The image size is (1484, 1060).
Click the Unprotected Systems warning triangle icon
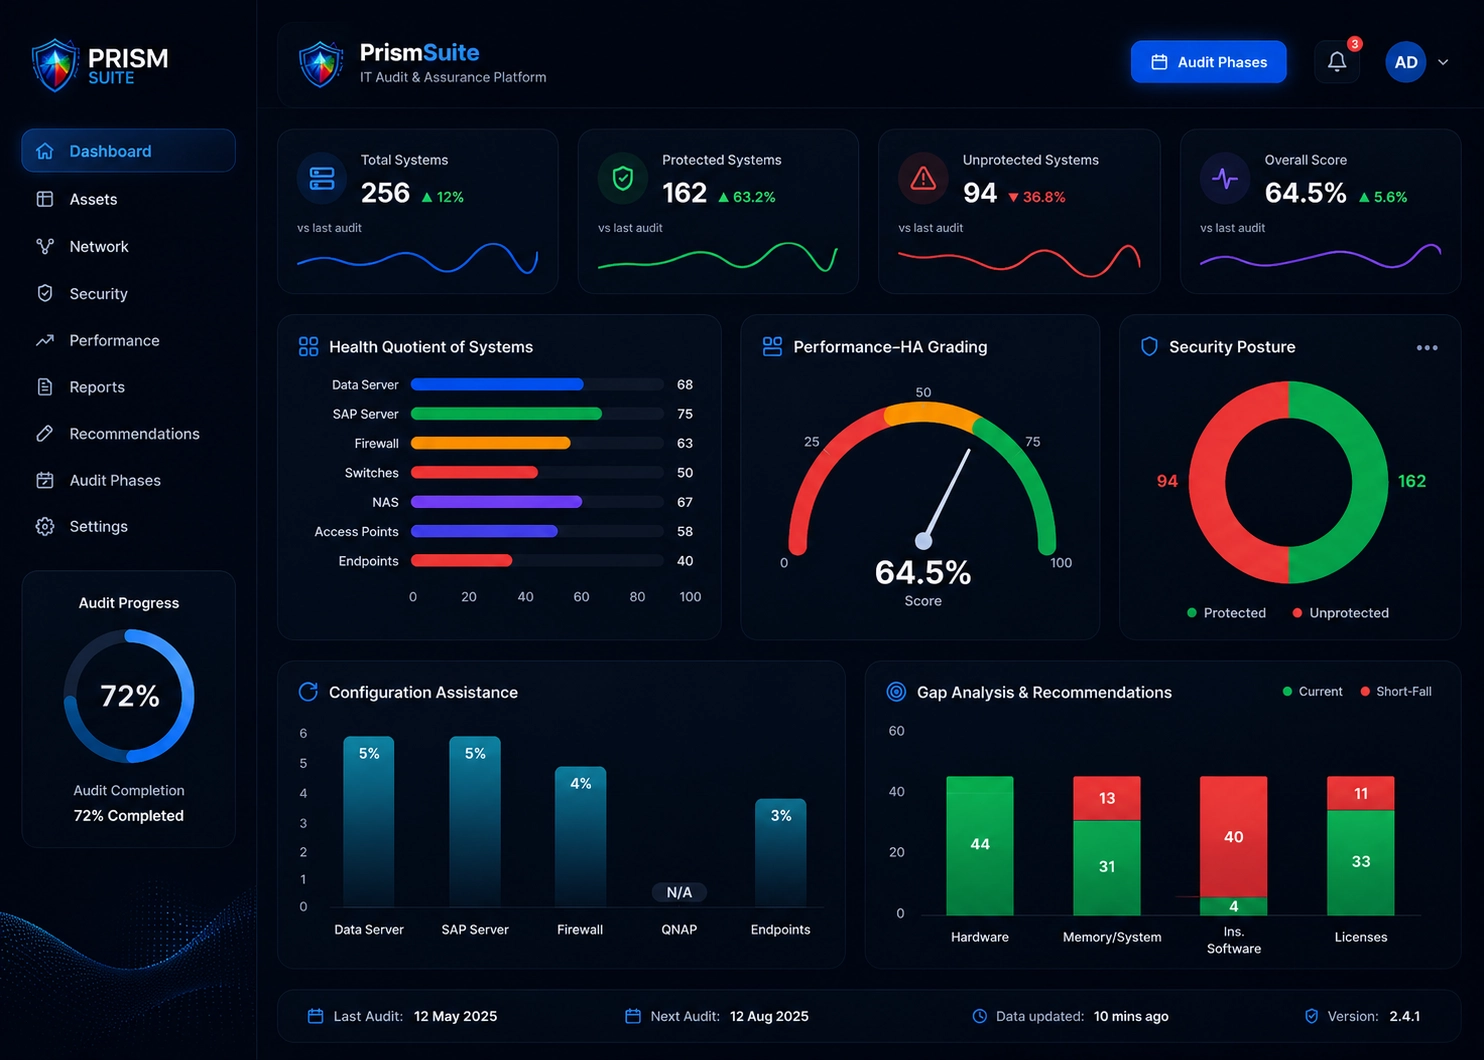click(x=923, y=179)
